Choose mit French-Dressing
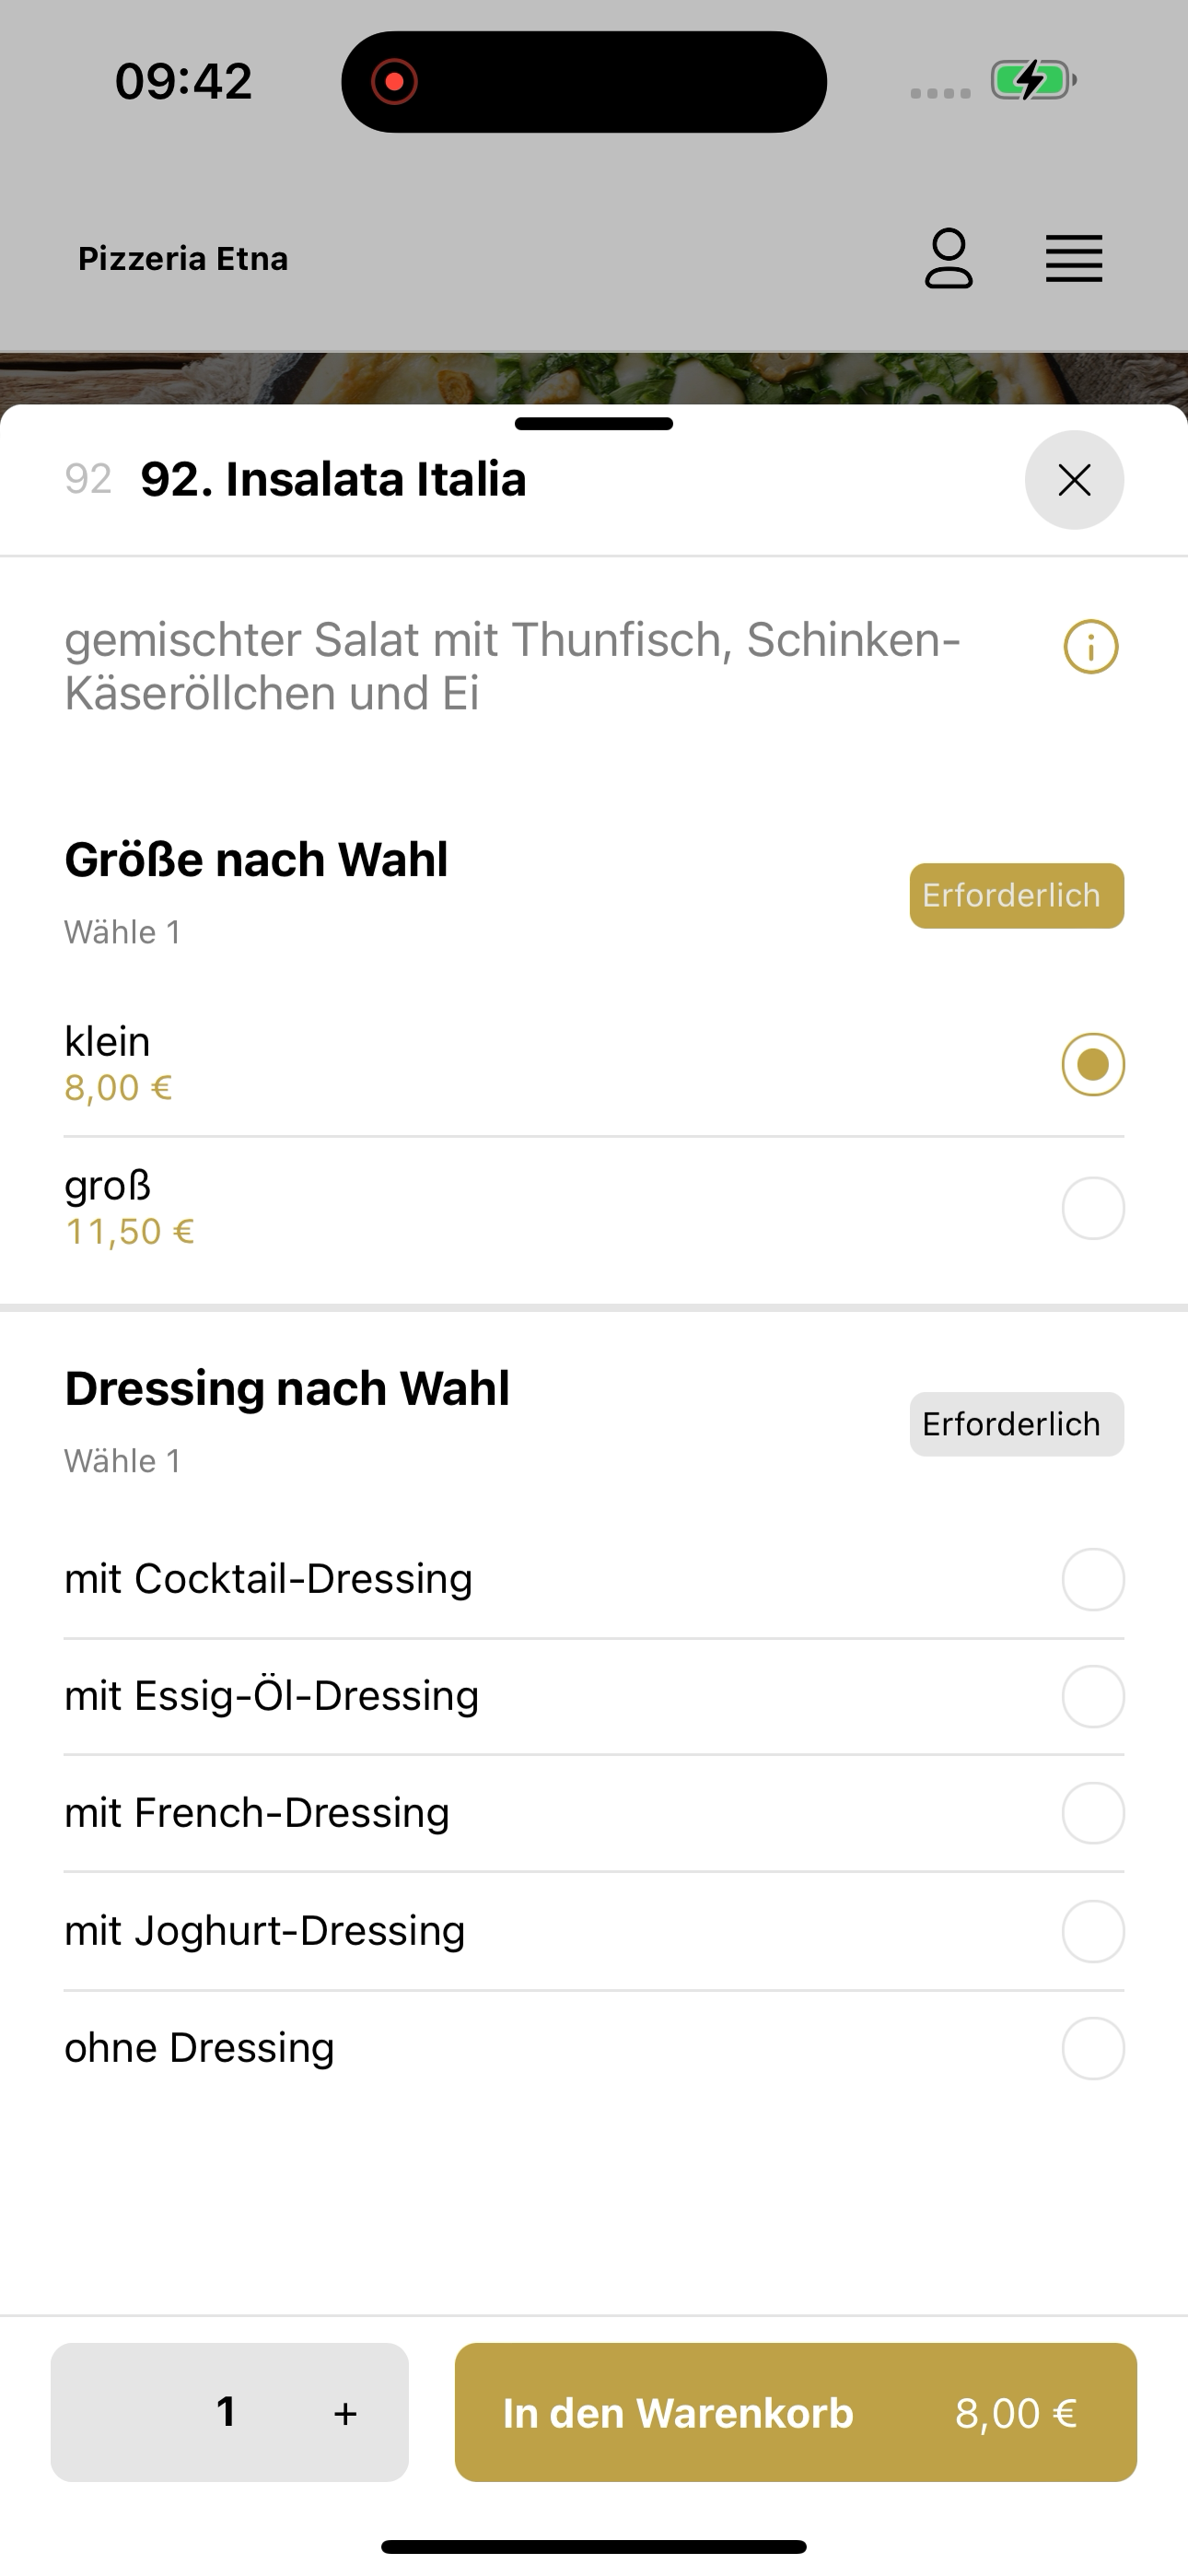Viewport: 1188px width, 2576px height. (x=594, y=1813)
